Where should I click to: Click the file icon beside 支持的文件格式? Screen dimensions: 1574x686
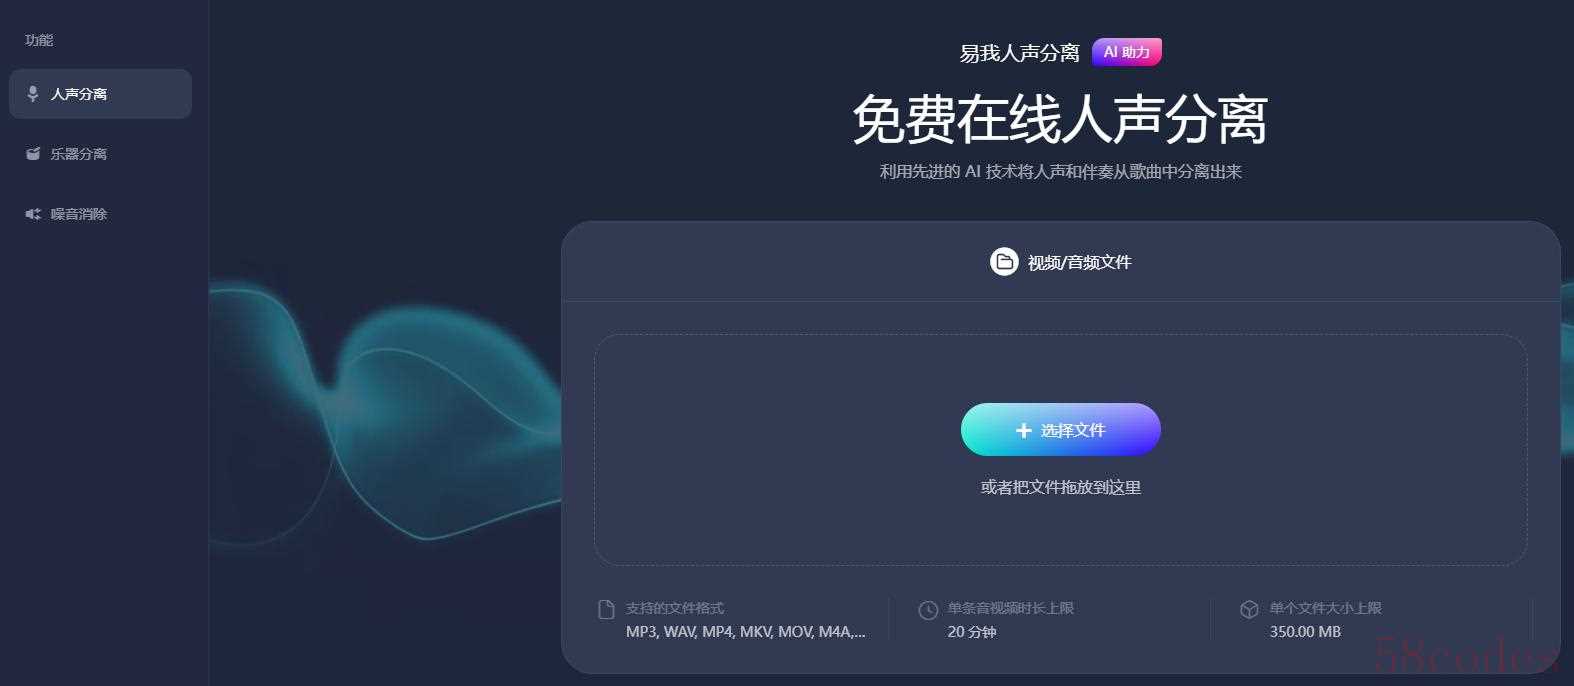point(606,610)
